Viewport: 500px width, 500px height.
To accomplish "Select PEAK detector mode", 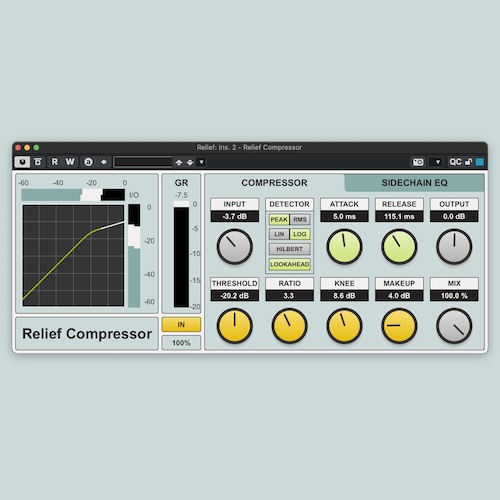I will (279, 219).
